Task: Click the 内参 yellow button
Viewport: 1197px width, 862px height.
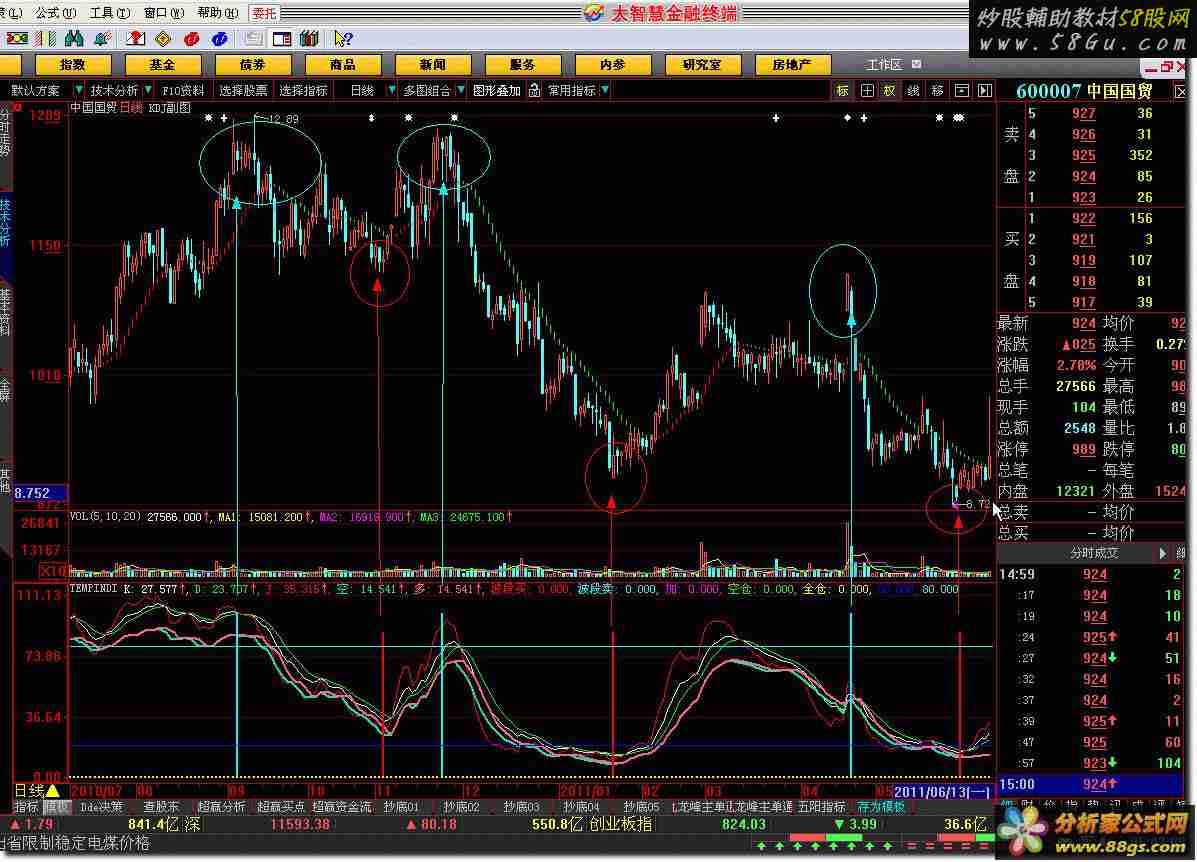Action: (612, 65)
